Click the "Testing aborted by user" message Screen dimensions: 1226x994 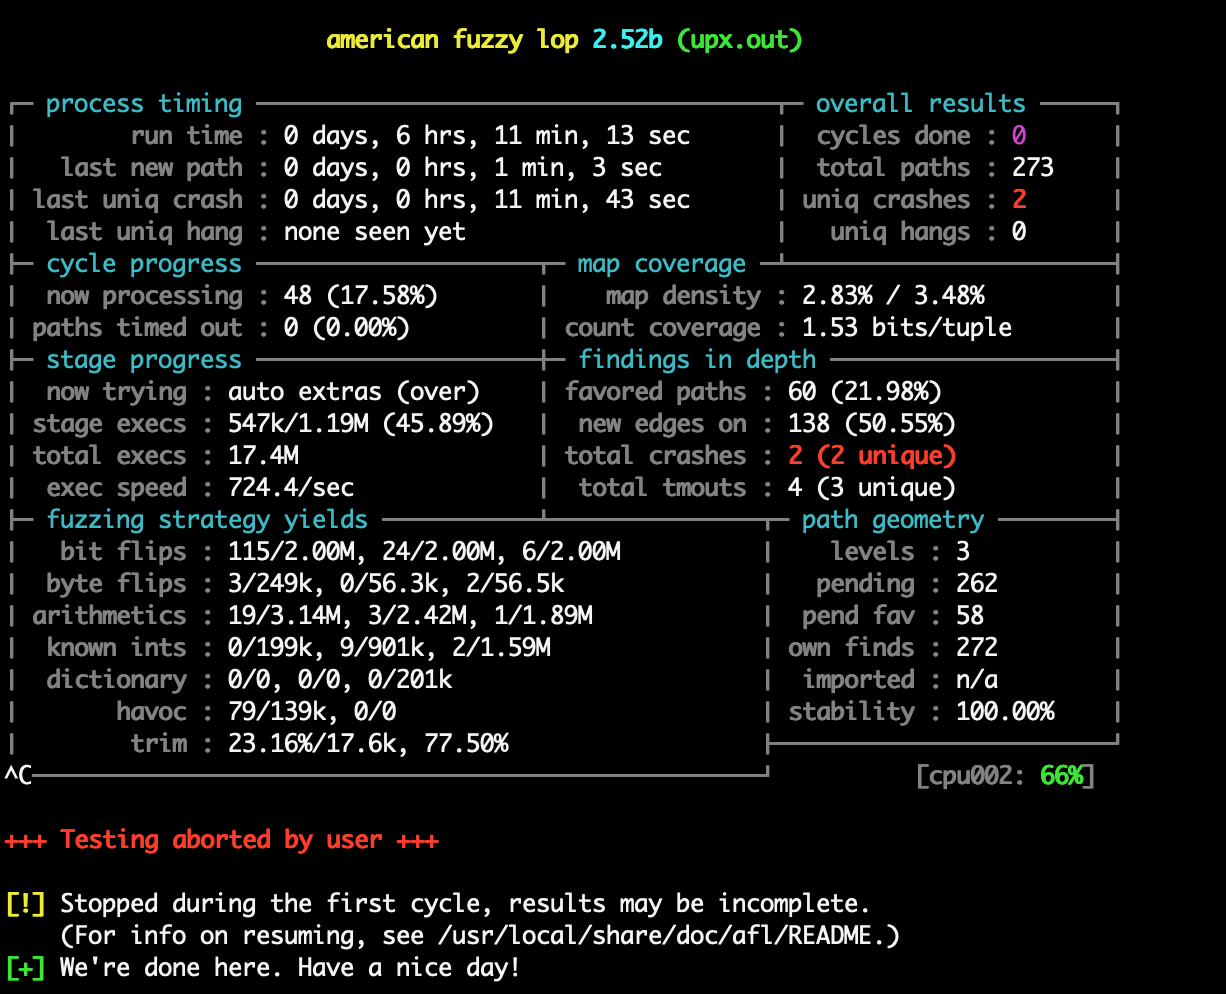(x=221, y=840)
